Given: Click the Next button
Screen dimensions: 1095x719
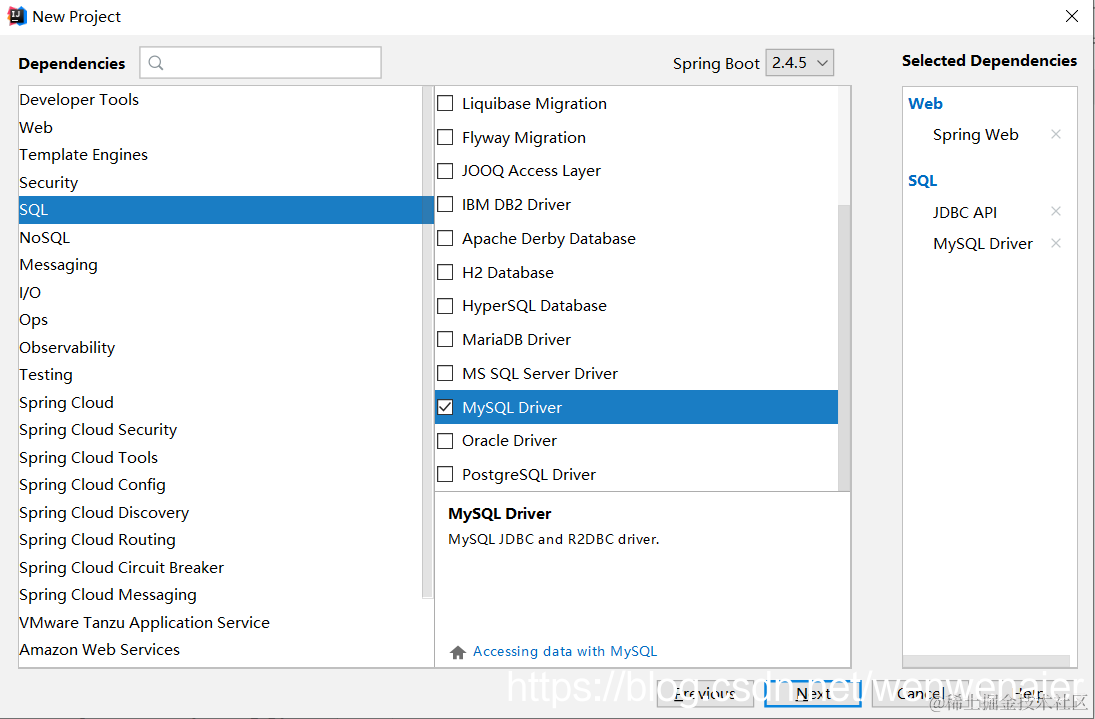Looking at the screenshot, I should pyautogui.click(x=813, y=693).
